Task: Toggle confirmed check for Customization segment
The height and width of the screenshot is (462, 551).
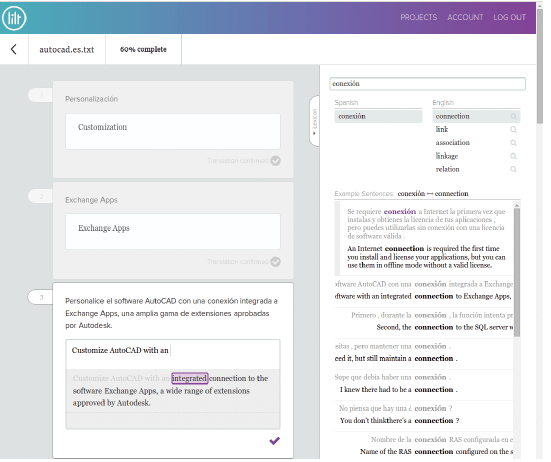Action: (276, 161)
